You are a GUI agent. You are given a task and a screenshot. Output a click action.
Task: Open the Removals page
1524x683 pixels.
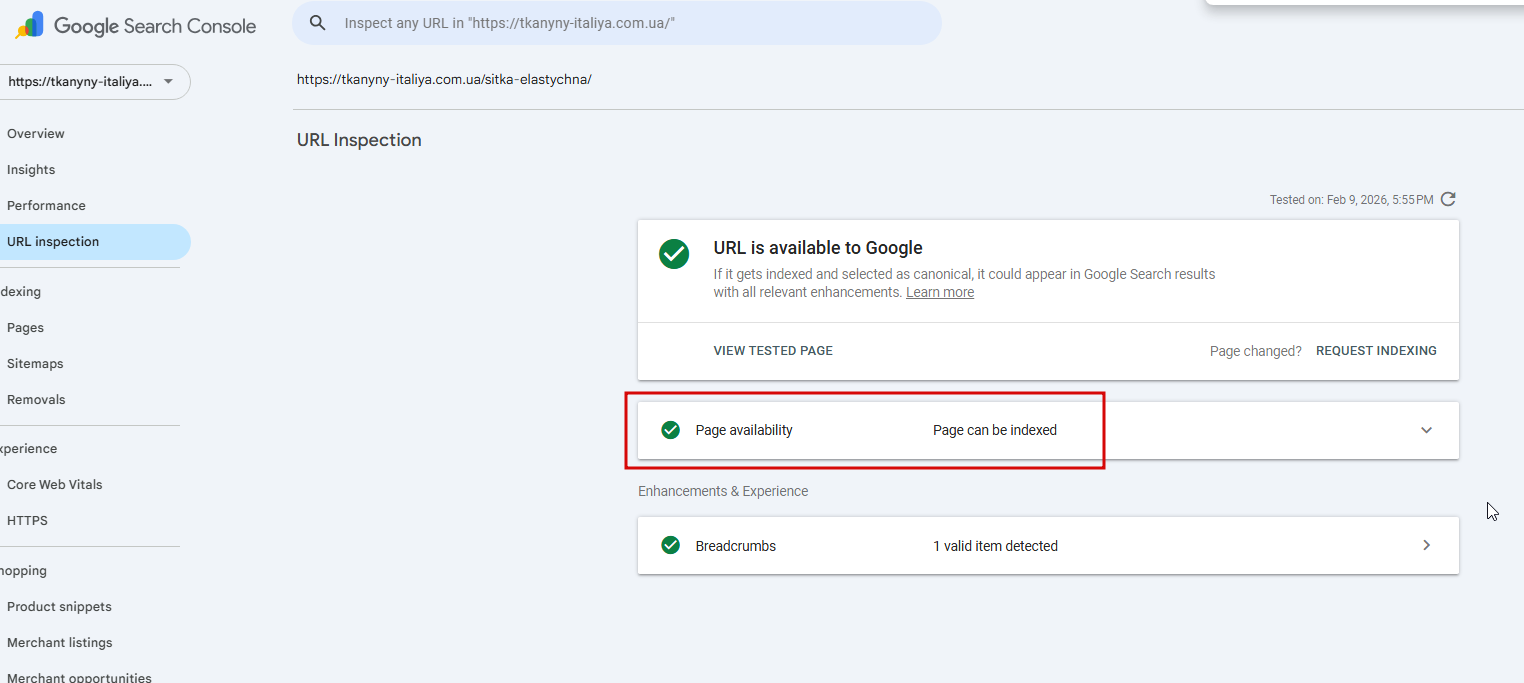coord(36,400)
